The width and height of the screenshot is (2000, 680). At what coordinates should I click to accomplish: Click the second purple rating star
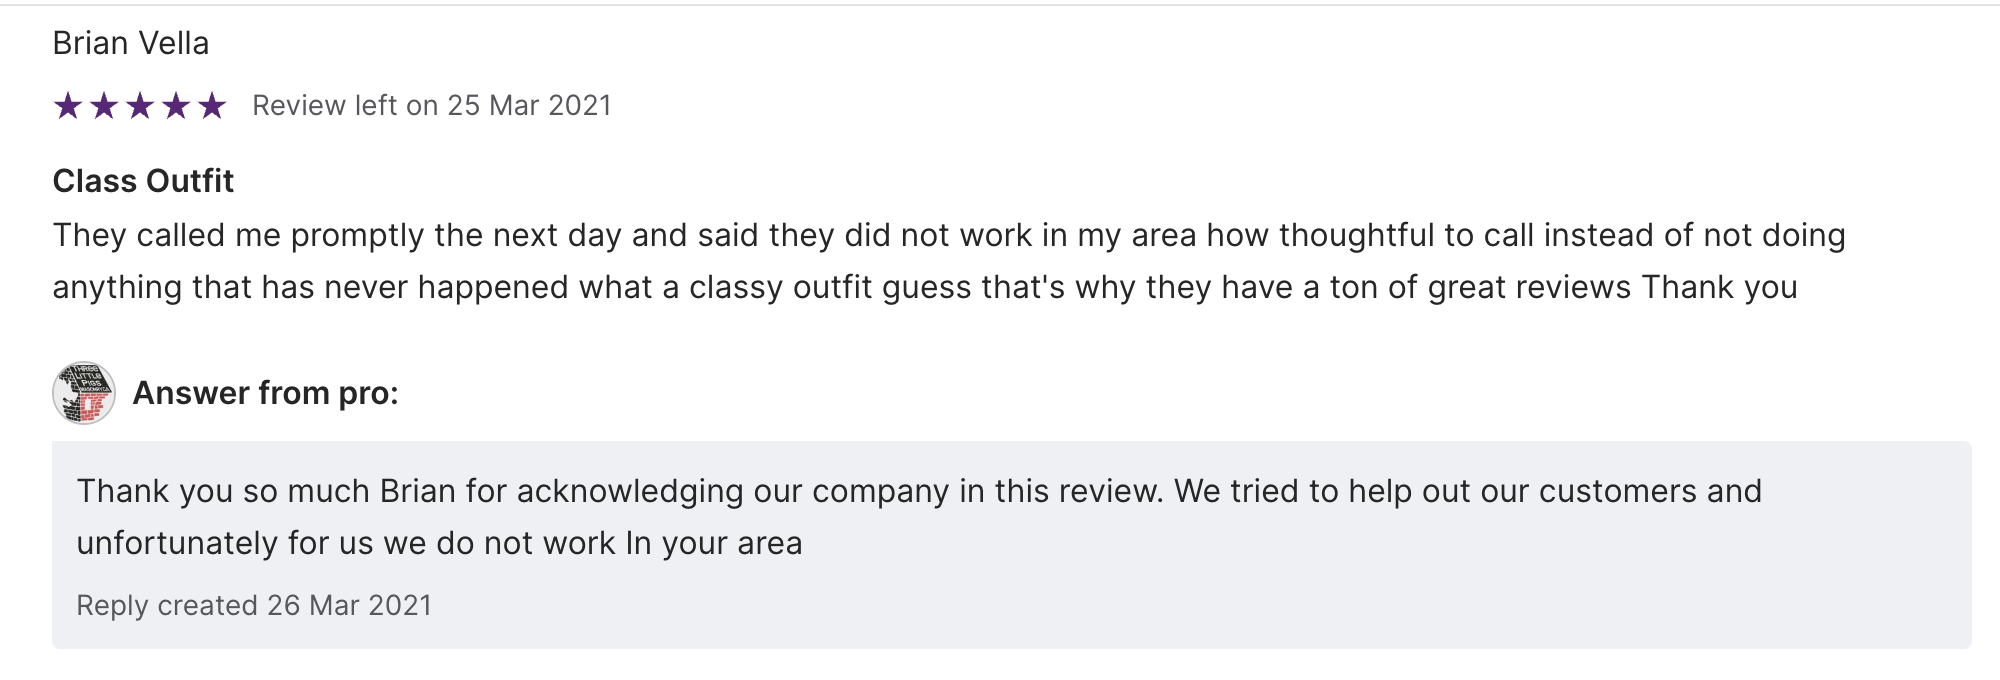tap(104, 106)
